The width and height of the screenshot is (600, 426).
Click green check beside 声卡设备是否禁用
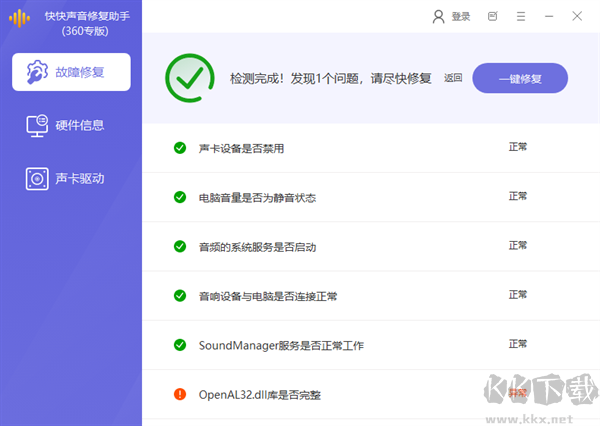pyautogui.click(x=180, y=148)
